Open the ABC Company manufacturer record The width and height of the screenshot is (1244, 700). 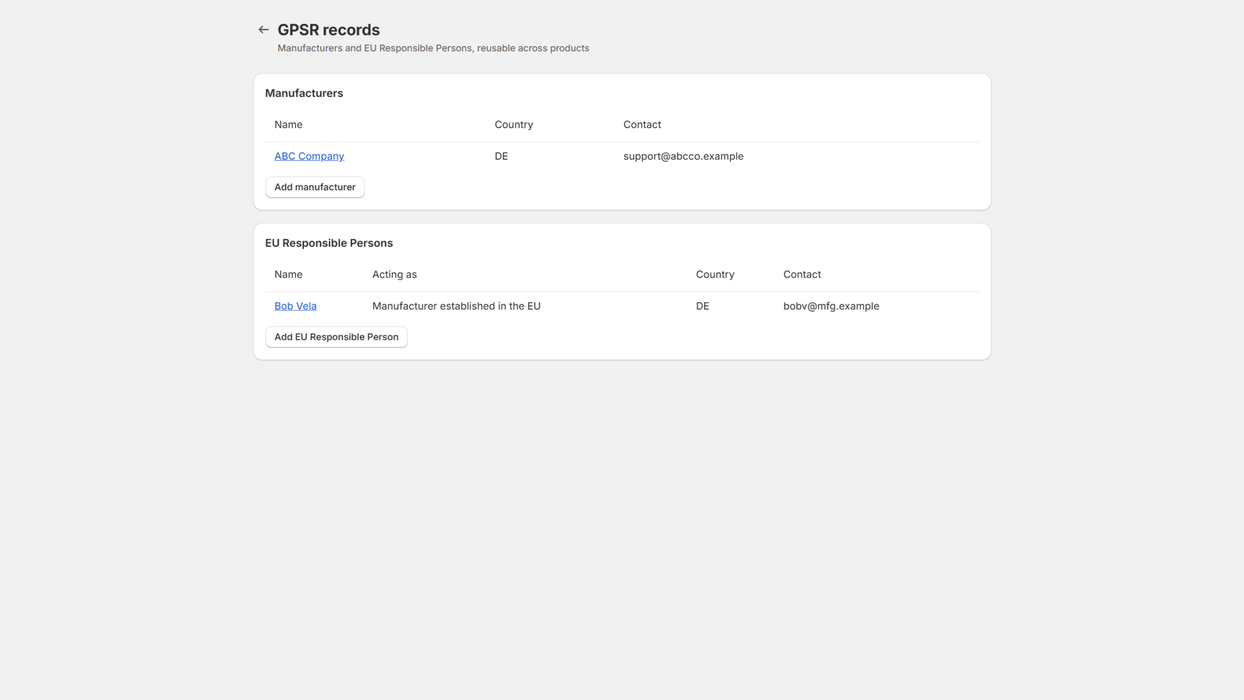(x=309, y=156)
